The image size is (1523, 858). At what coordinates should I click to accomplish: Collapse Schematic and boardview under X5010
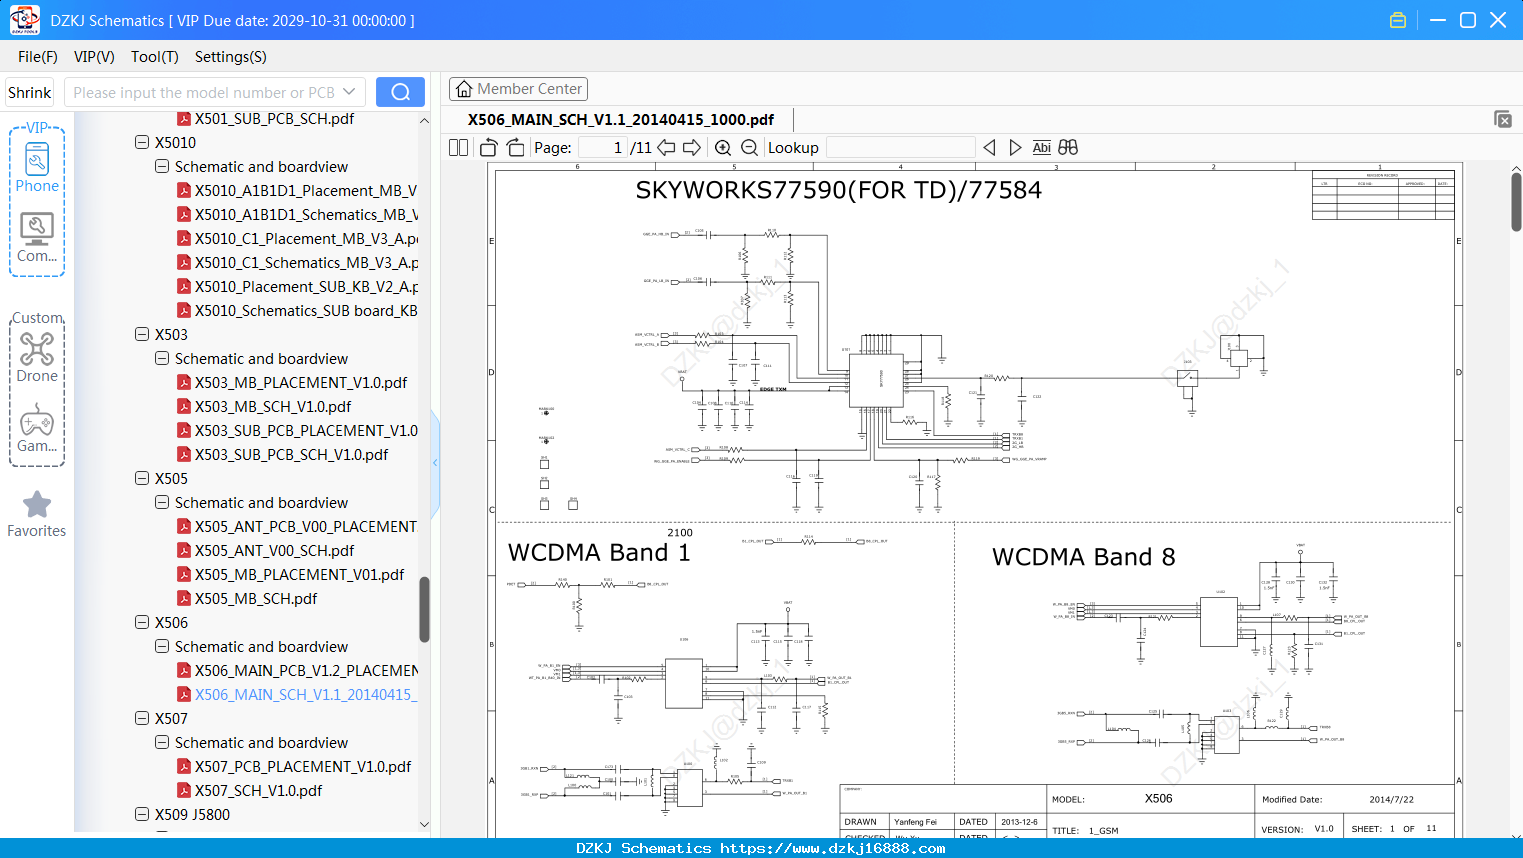click(x=162, y=167)
